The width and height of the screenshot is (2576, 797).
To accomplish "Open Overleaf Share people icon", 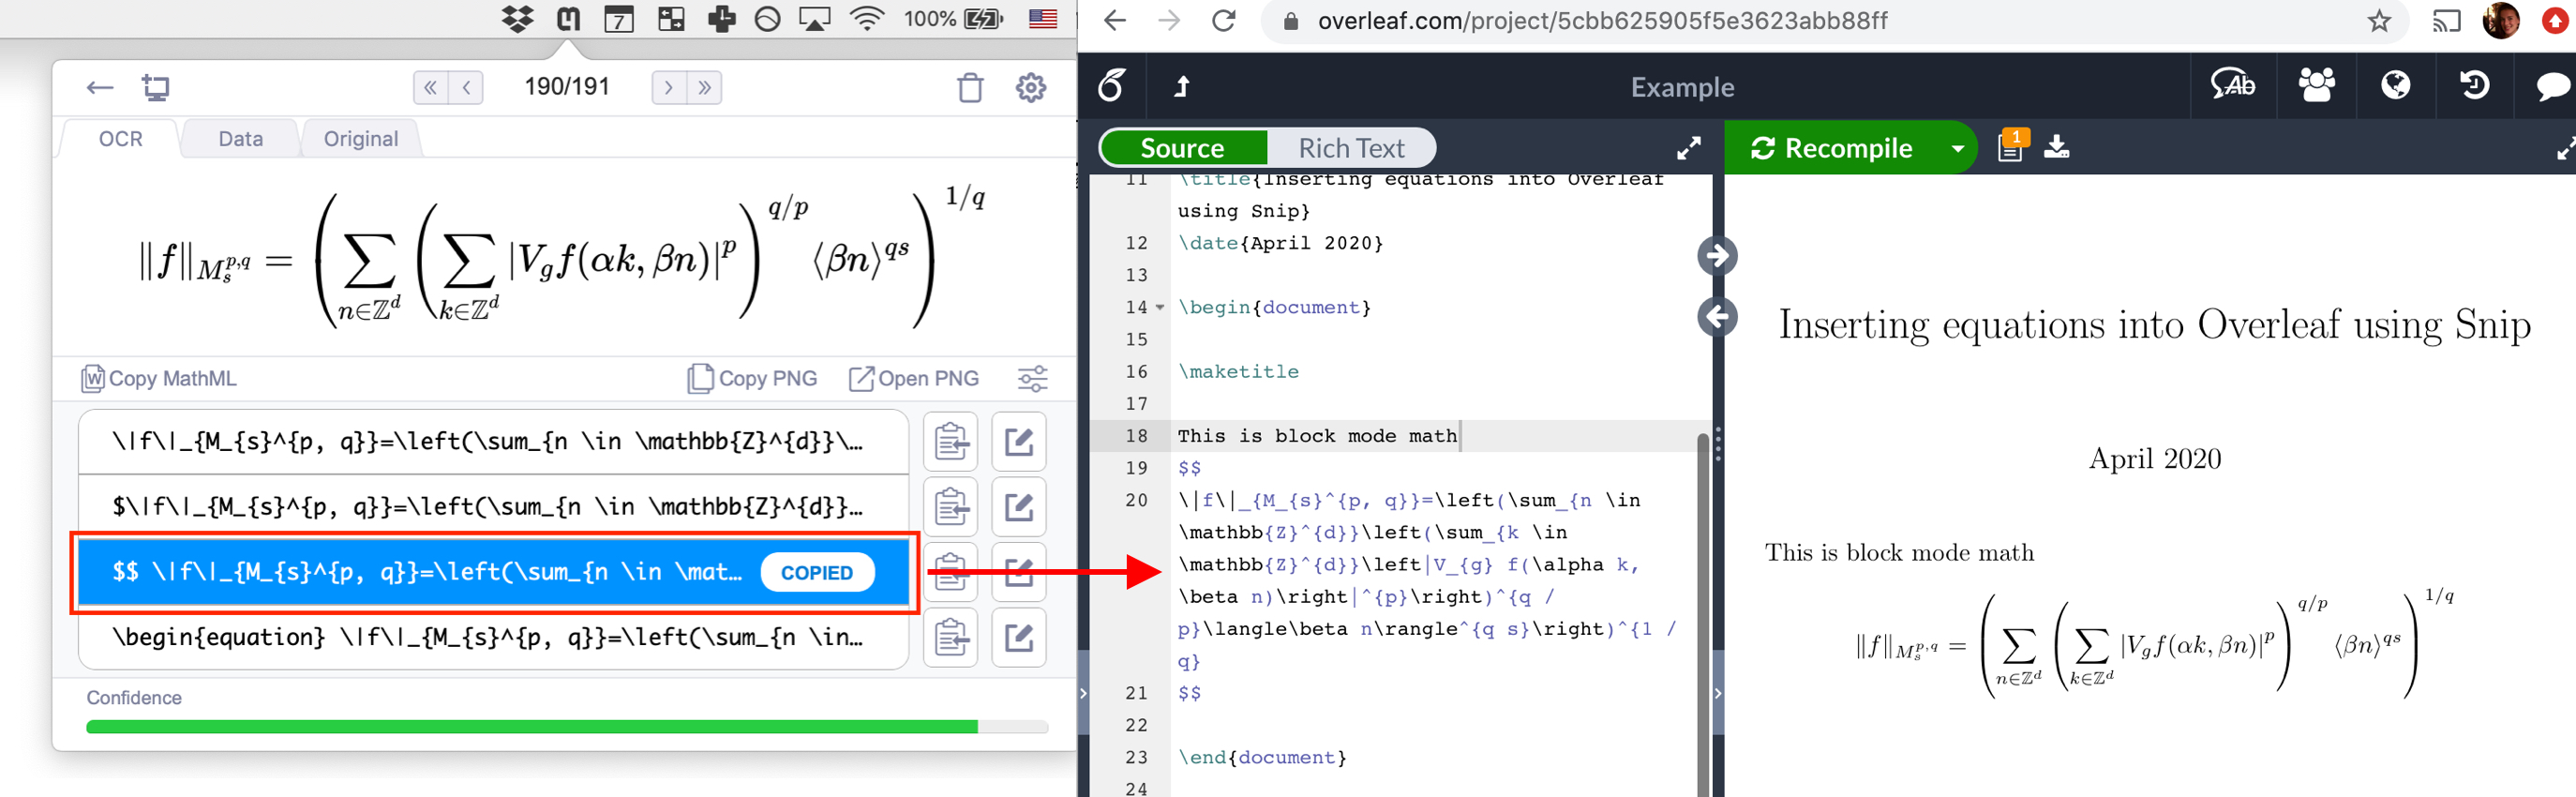I will pyautogui.click(x=2316, y=86).
